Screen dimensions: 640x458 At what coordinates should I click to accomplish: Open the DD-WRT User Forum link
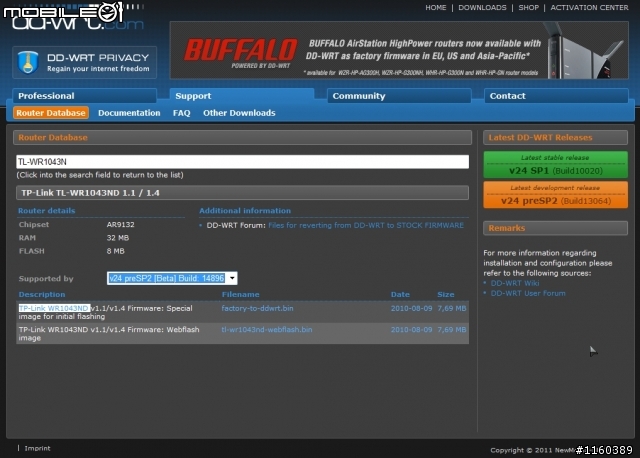click(528, 293)
